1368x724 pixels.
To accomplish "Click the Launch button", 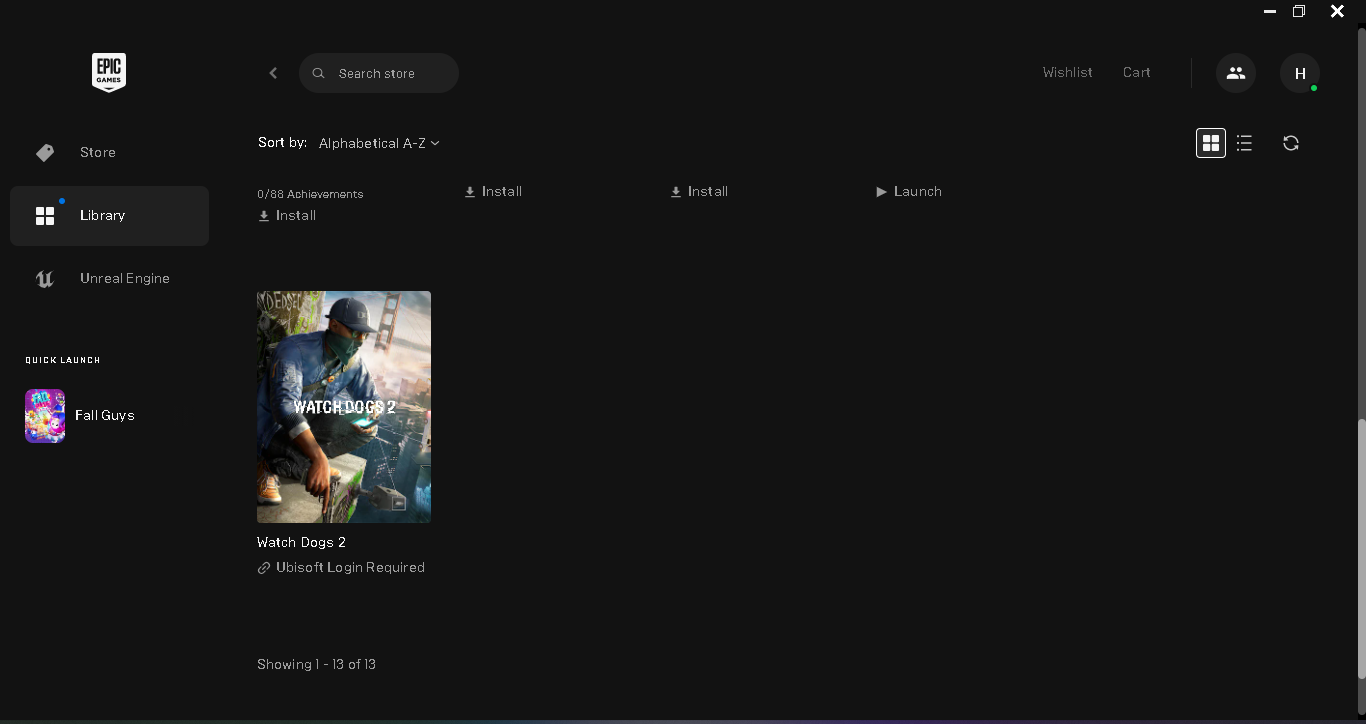I will tap(909, 191).
